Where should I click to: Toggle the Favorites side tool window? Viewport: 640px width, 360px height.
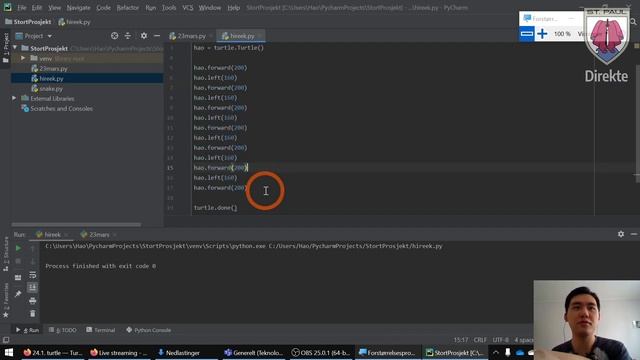click(x=6, y=300)
